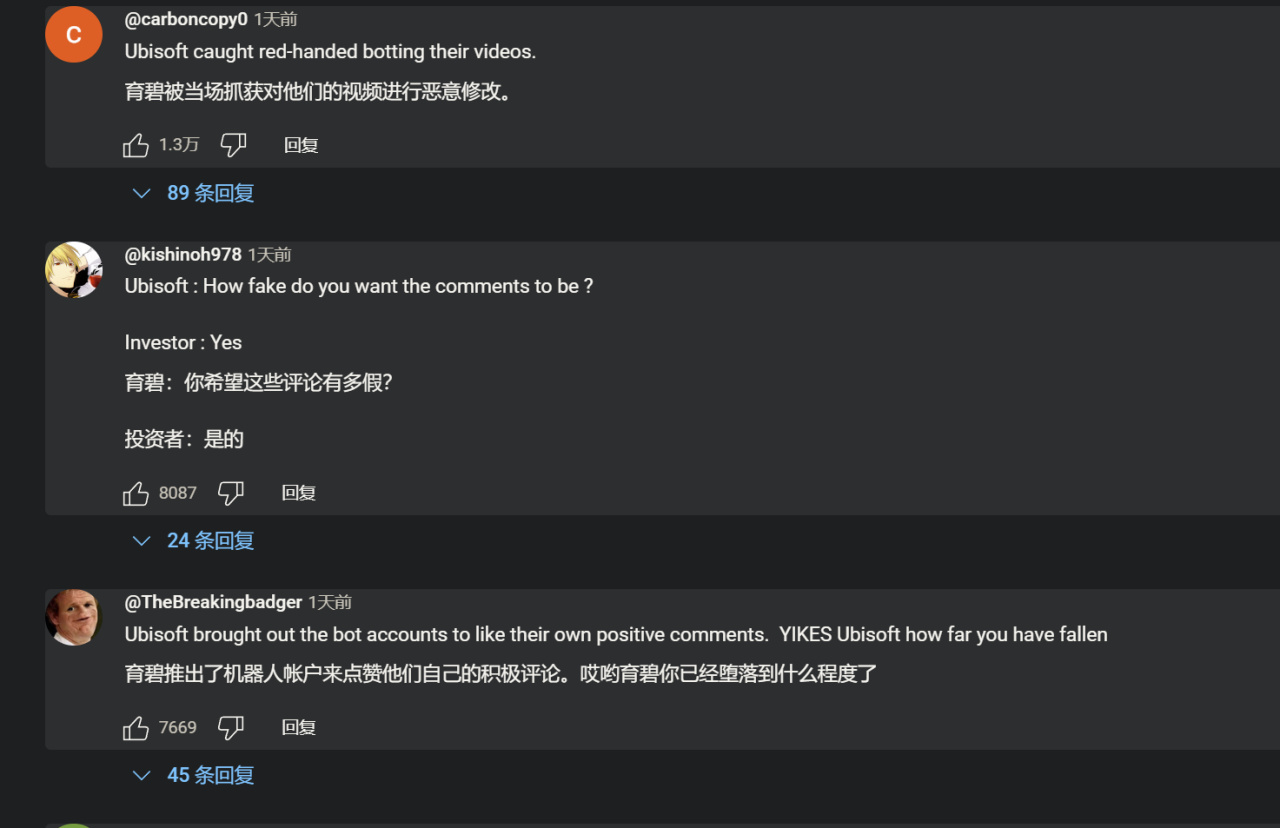Dislike the @carboncopy0 comment

[233, 145]
